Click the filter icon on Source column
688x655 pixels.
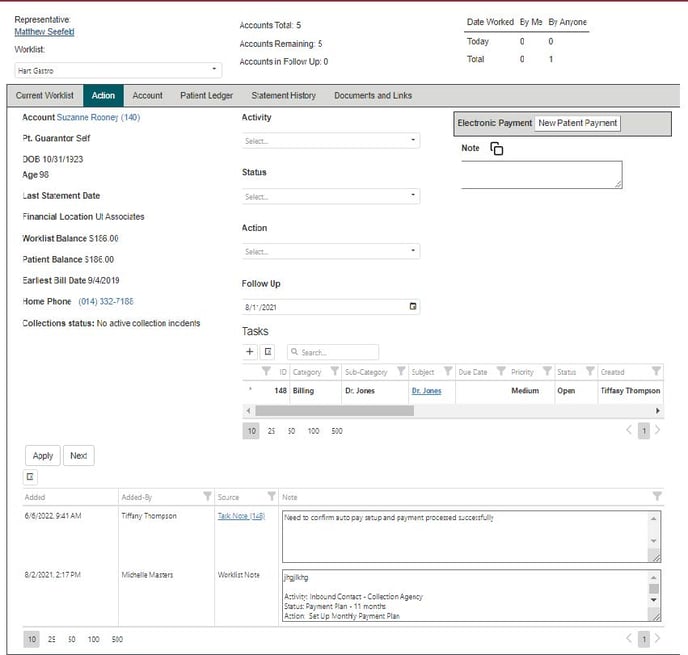click(x=271, y=497)
